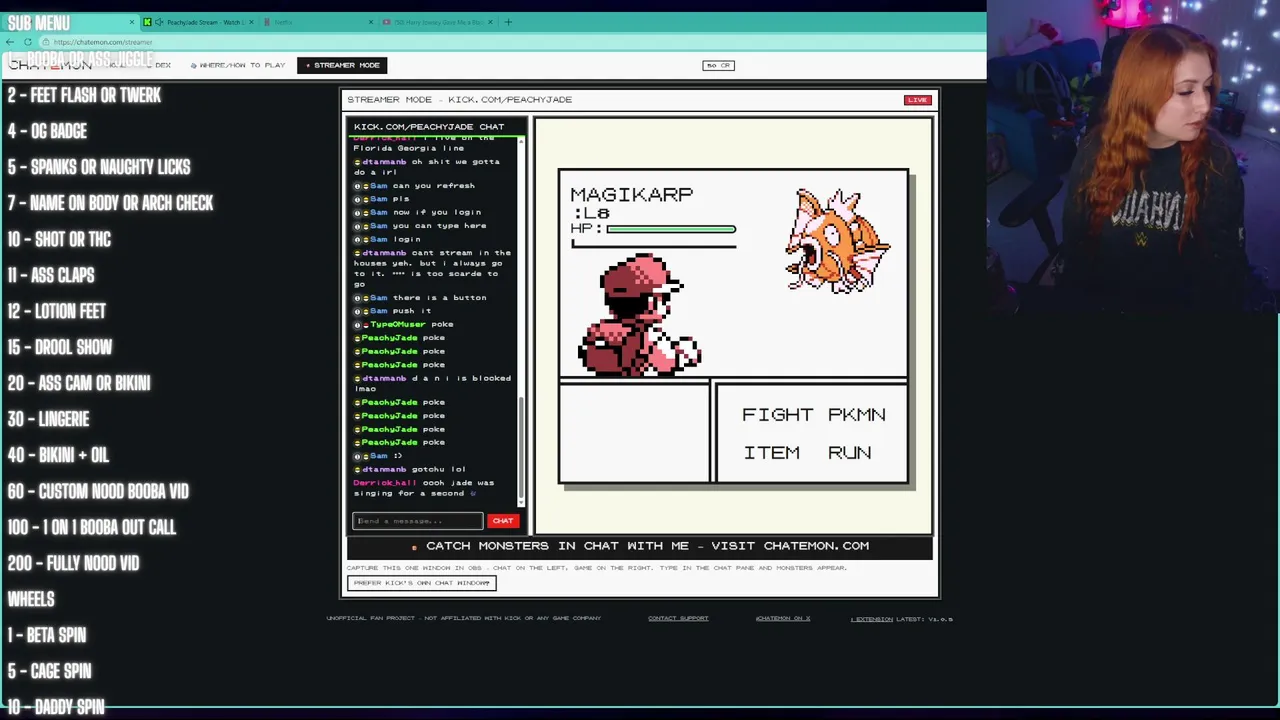This screenshot has width=1280, height=720.
Task: Switch to the Netflix tab
Action: coord(319,22)
